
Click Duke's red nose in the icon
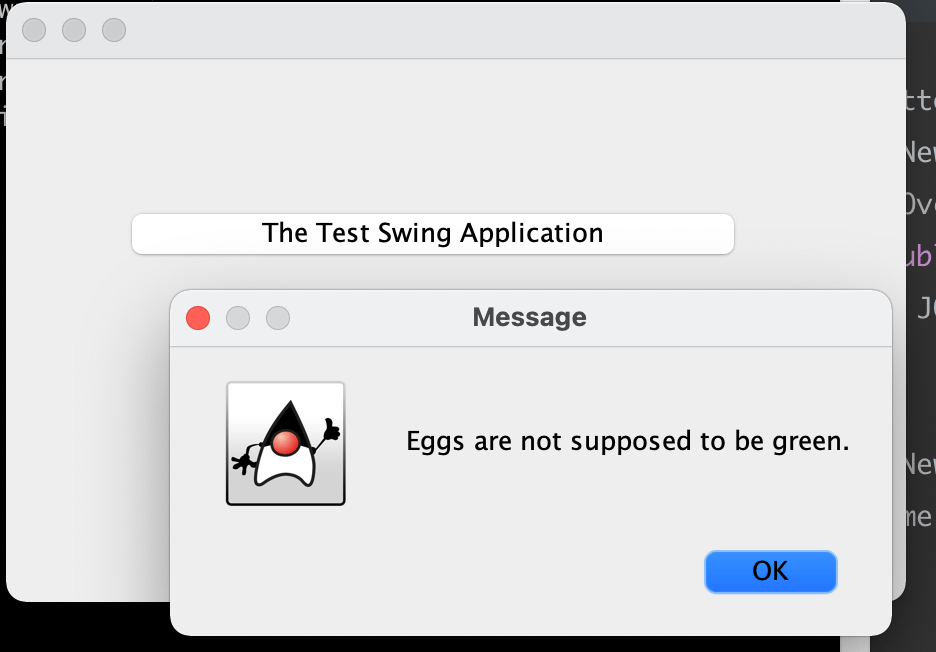[285, 442]
